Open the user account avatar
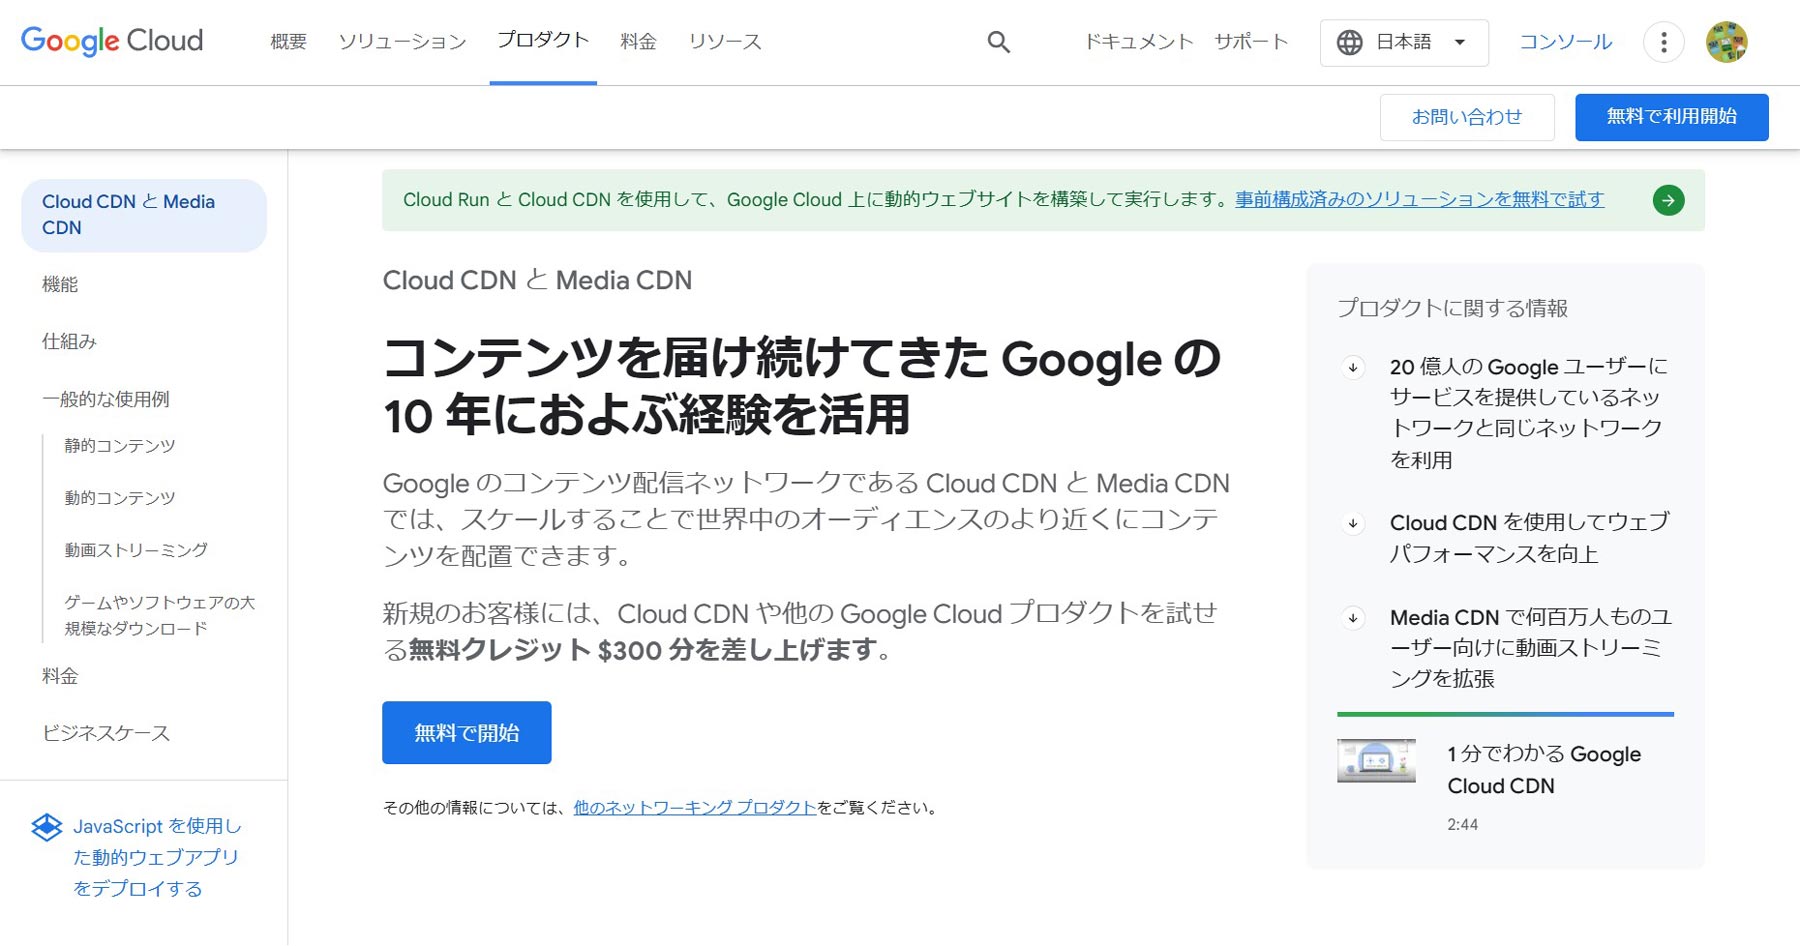 pos(1726,42)
